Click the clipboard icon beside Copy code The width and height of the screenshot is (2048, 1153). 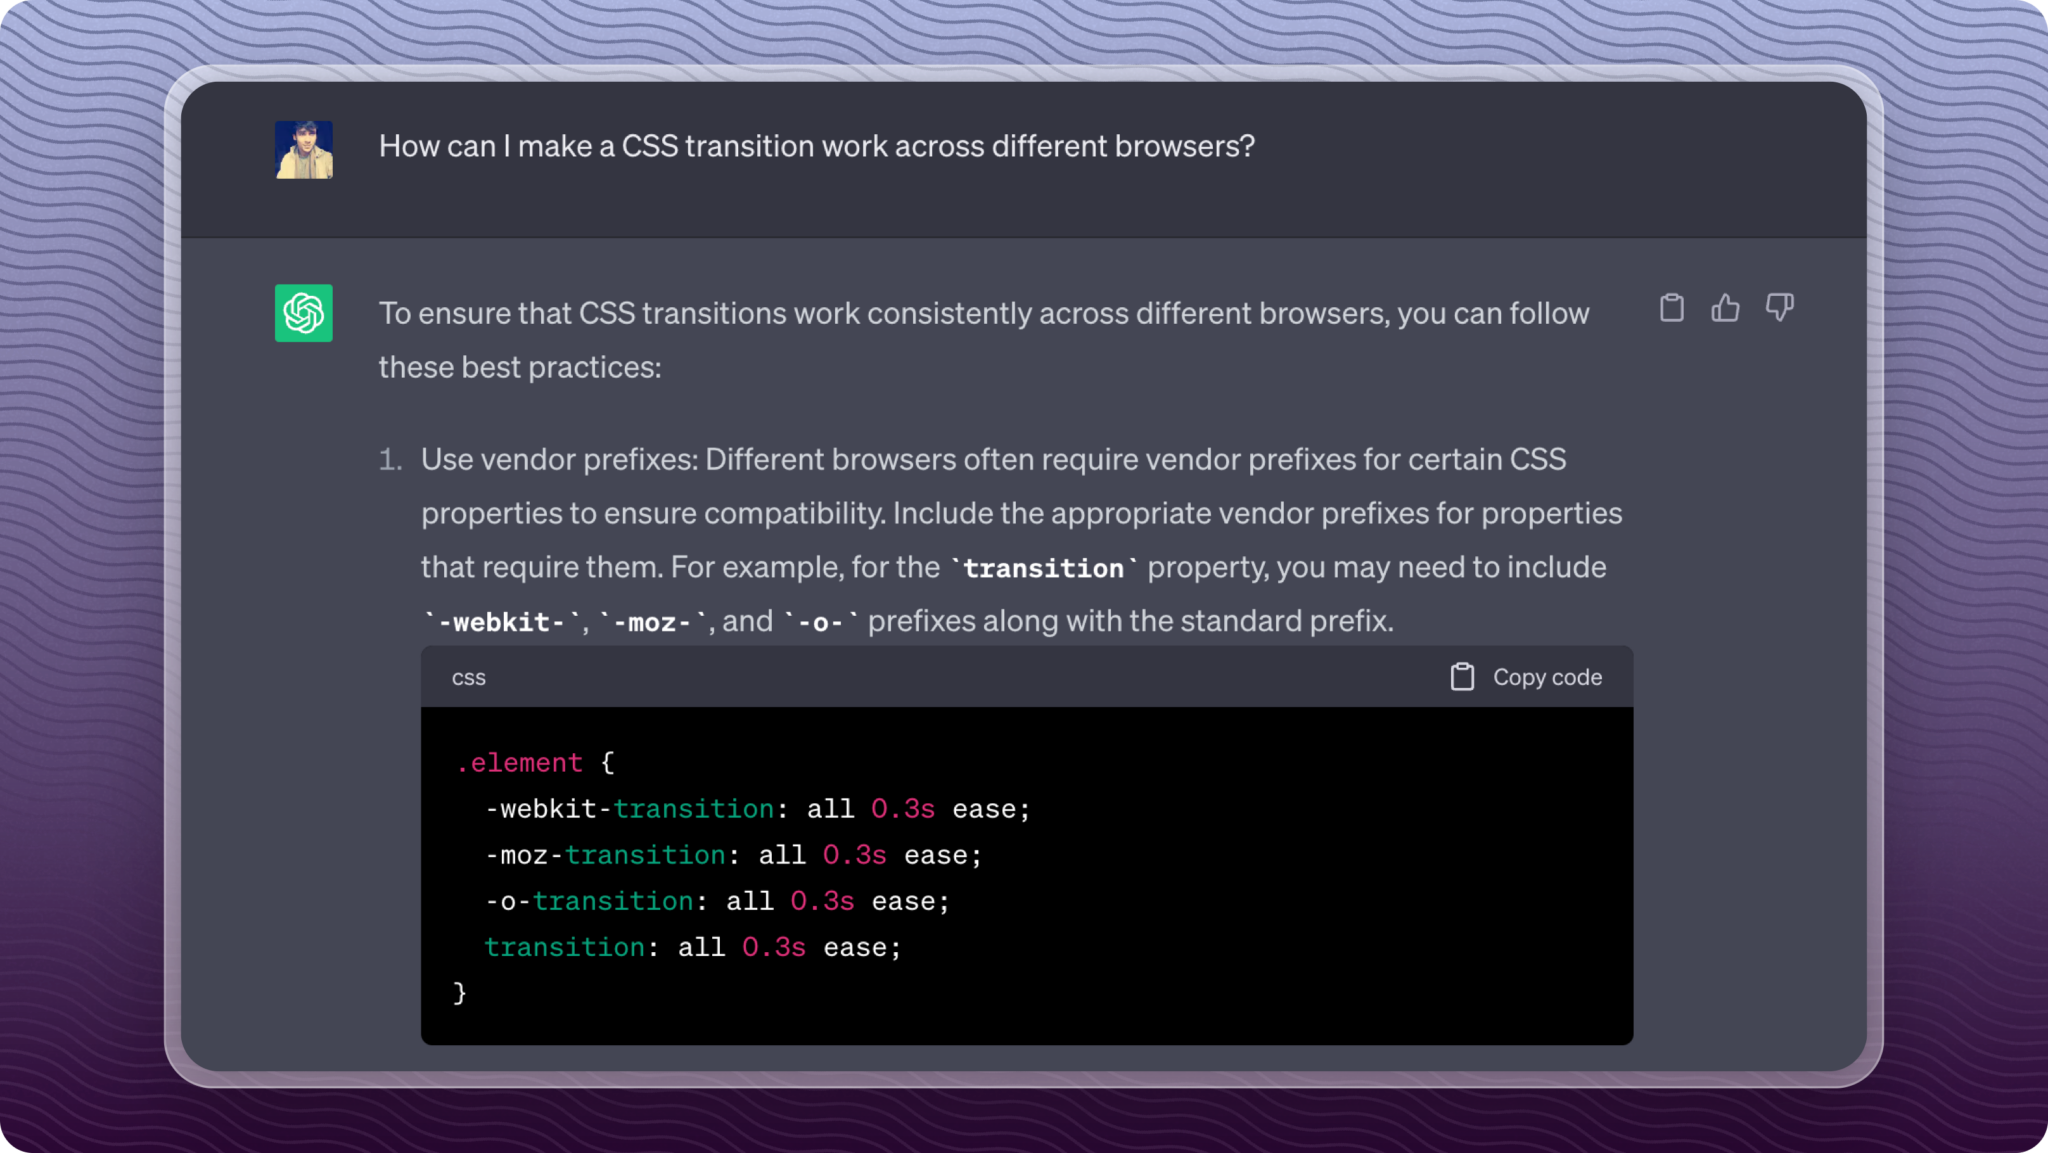(1462, 676)
